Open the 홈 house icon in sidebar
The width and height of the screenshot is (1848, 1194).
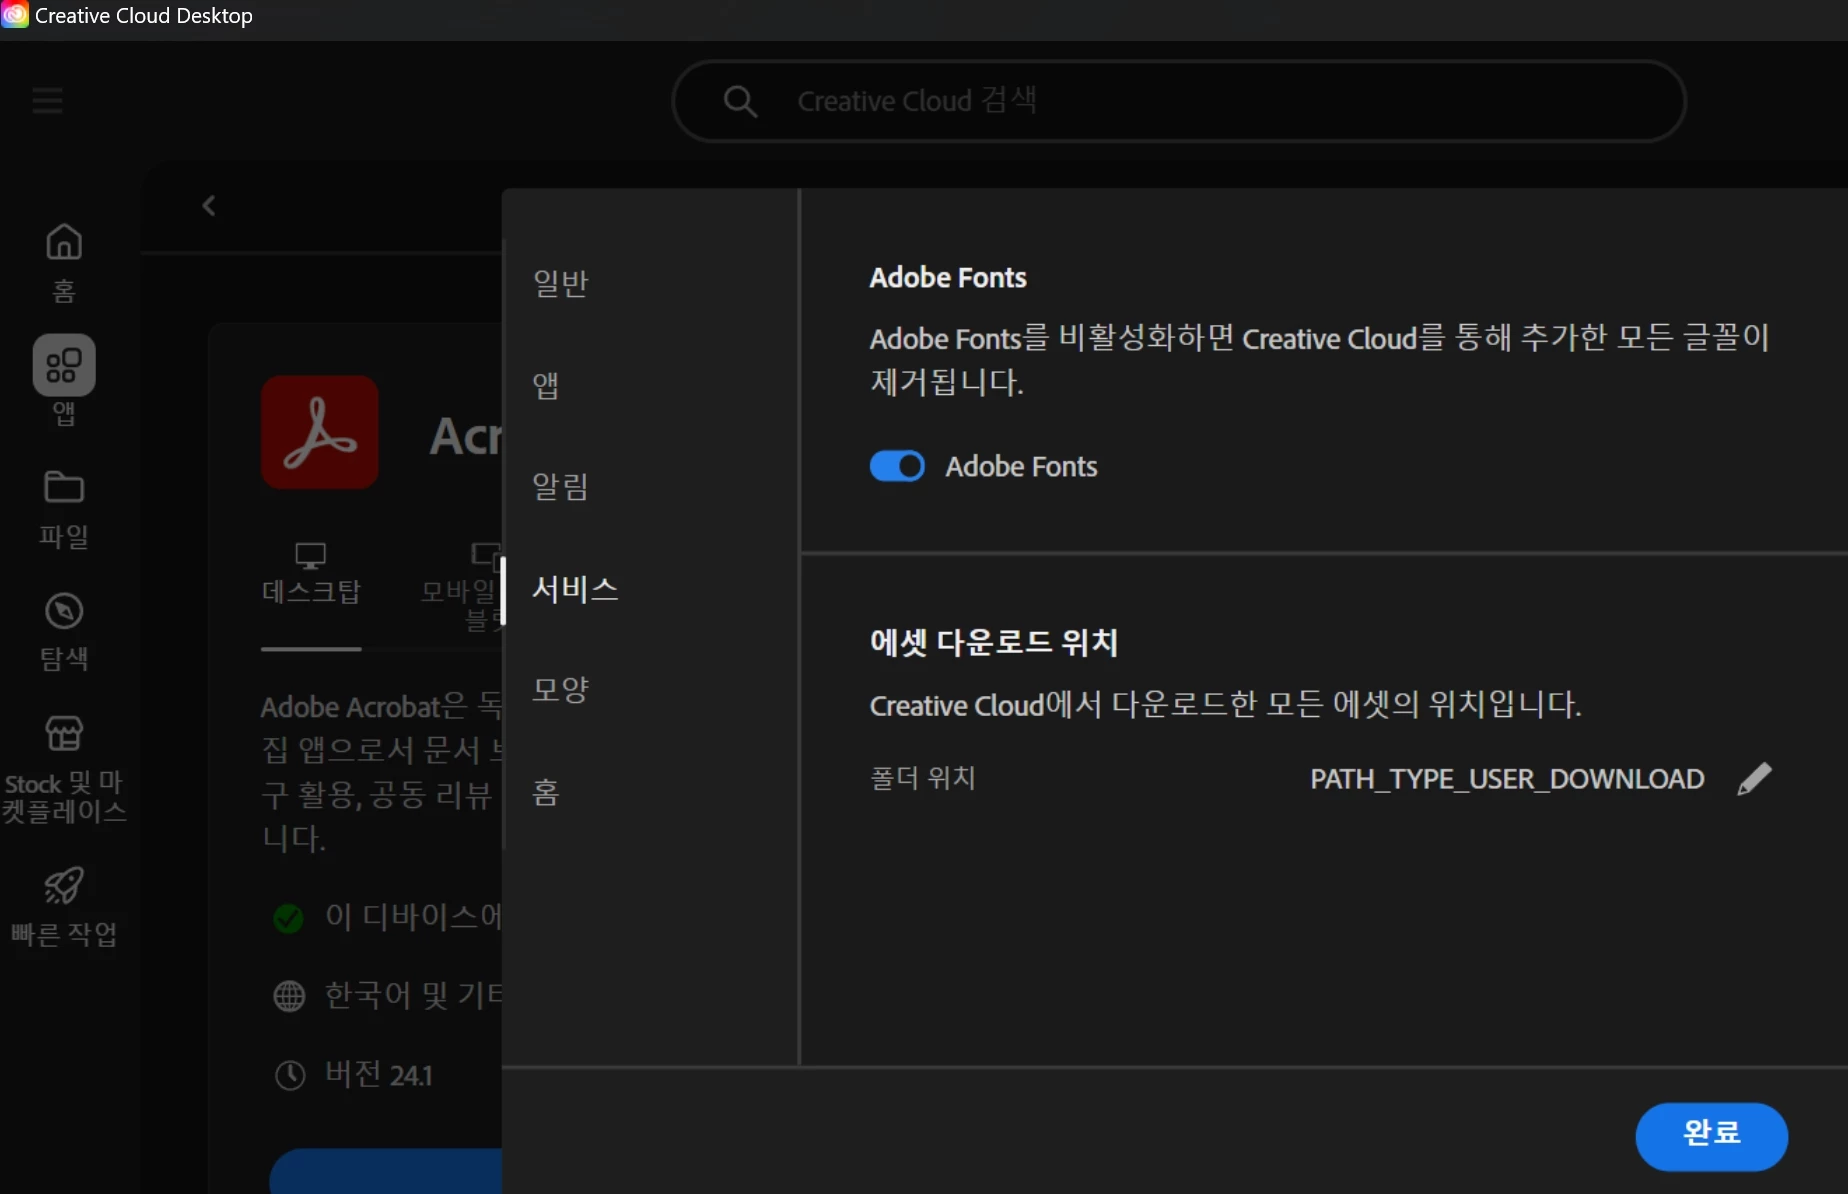tap(64, 242)
